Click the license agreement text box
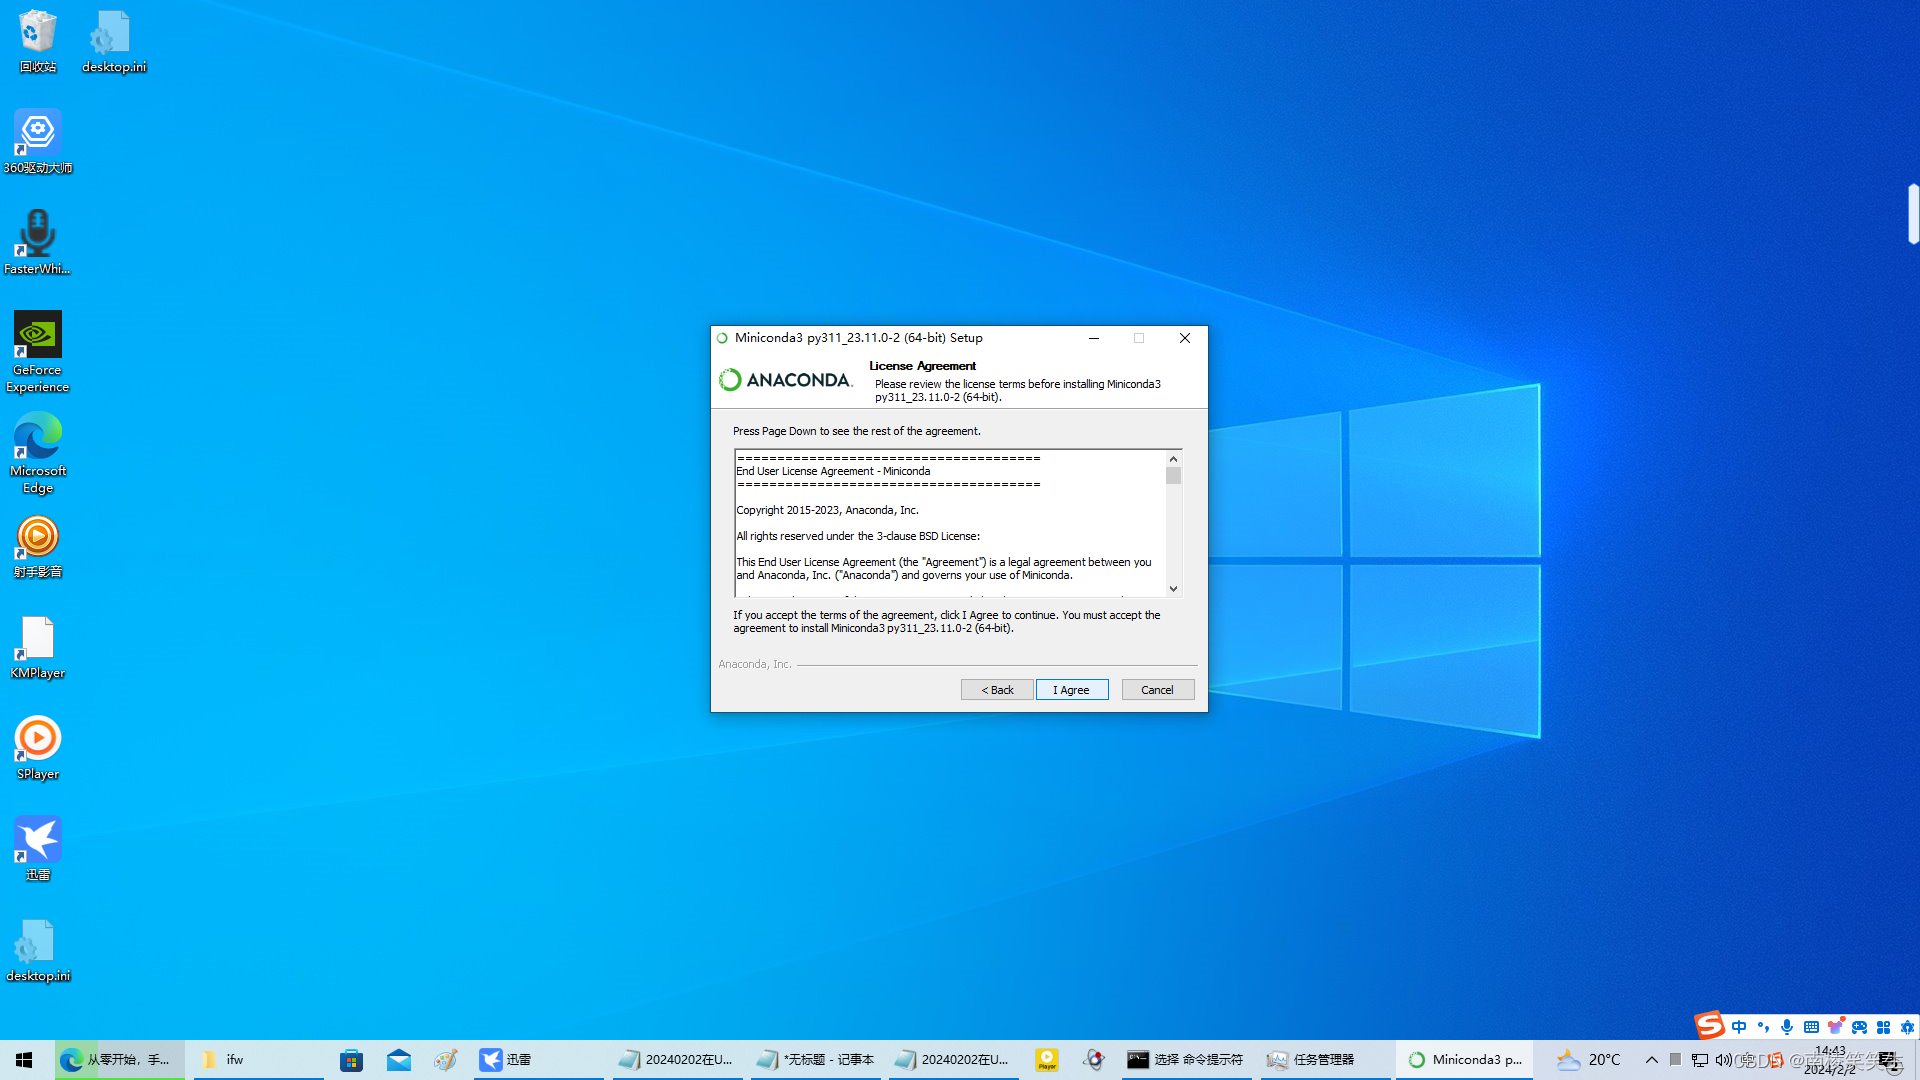 pos(950,523)
